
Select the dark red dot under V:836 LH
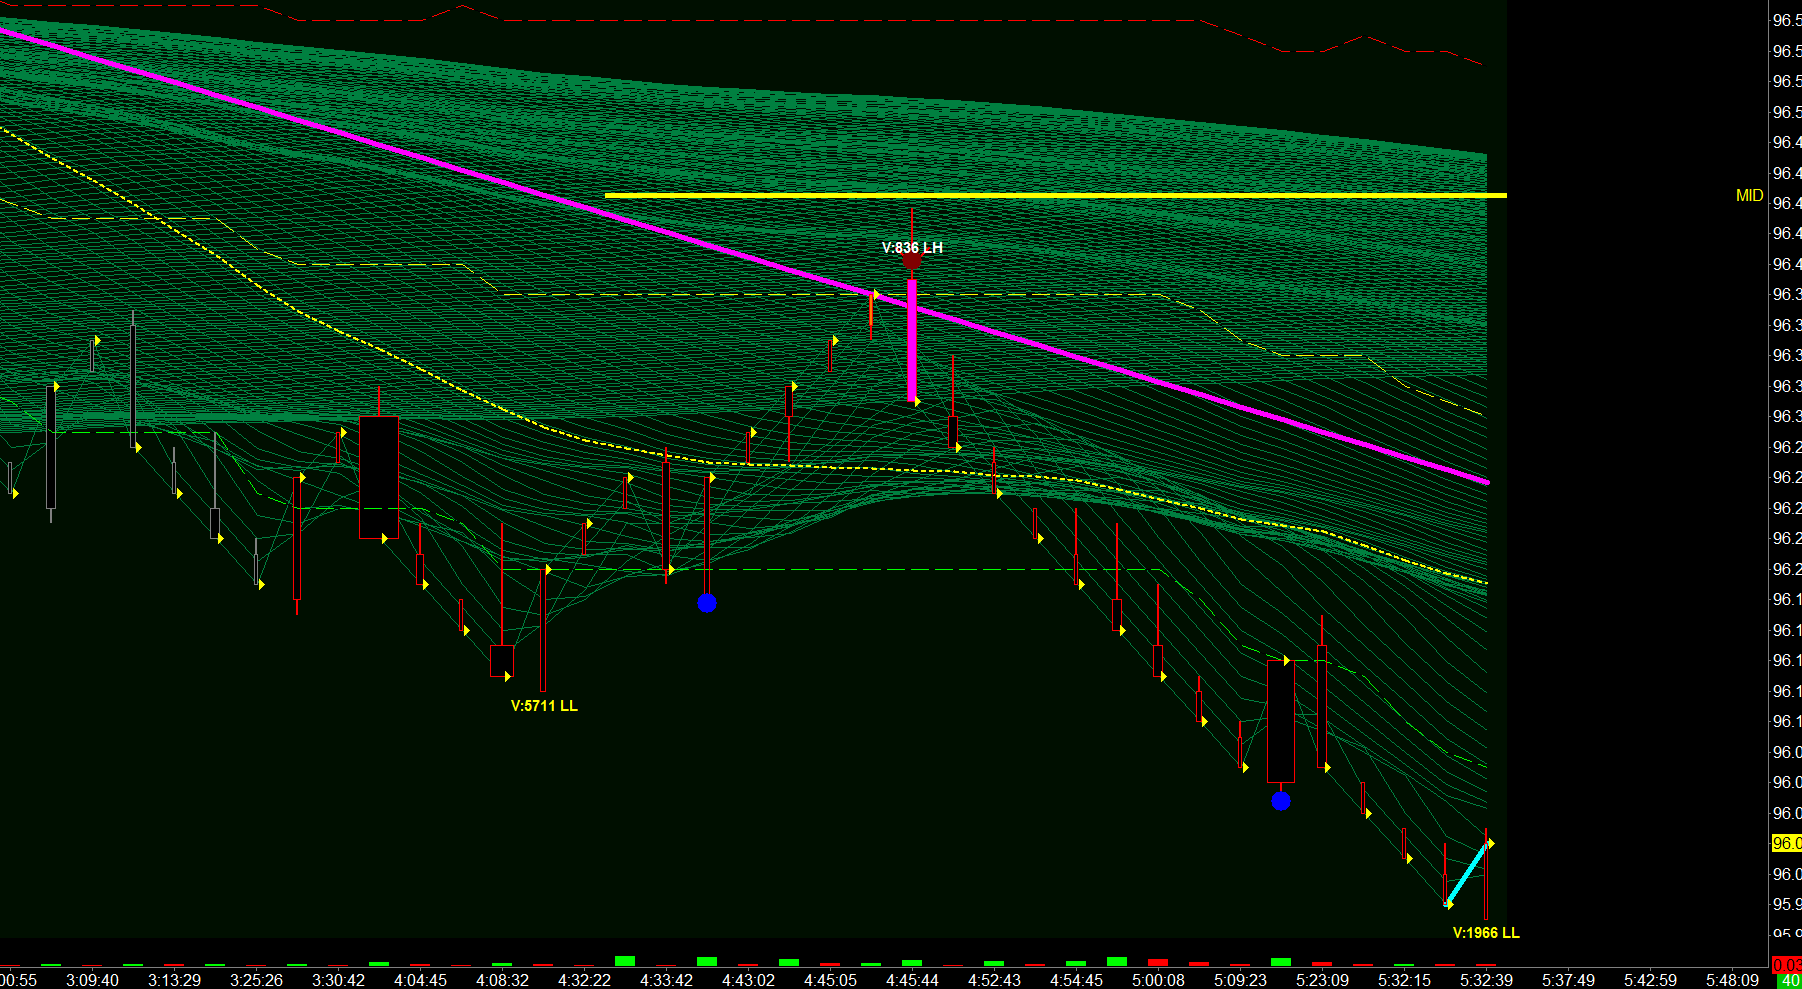(912, 262)
